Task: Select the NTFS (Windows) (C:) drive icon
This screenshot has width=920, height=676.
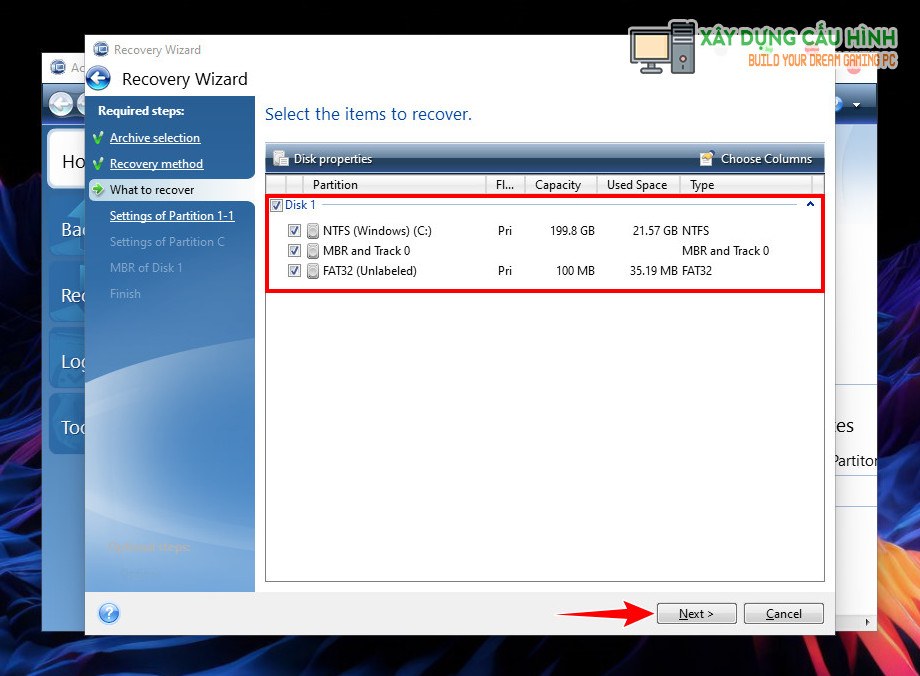Action: tap(313, 231)
